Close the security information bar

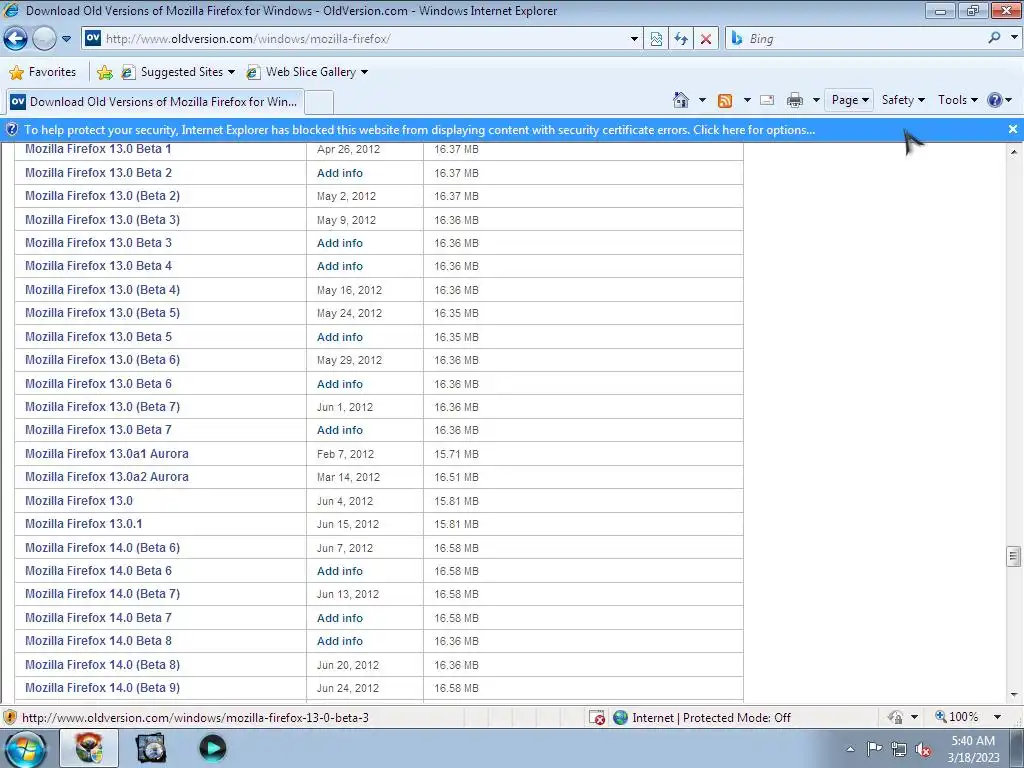pos(1013,129)
